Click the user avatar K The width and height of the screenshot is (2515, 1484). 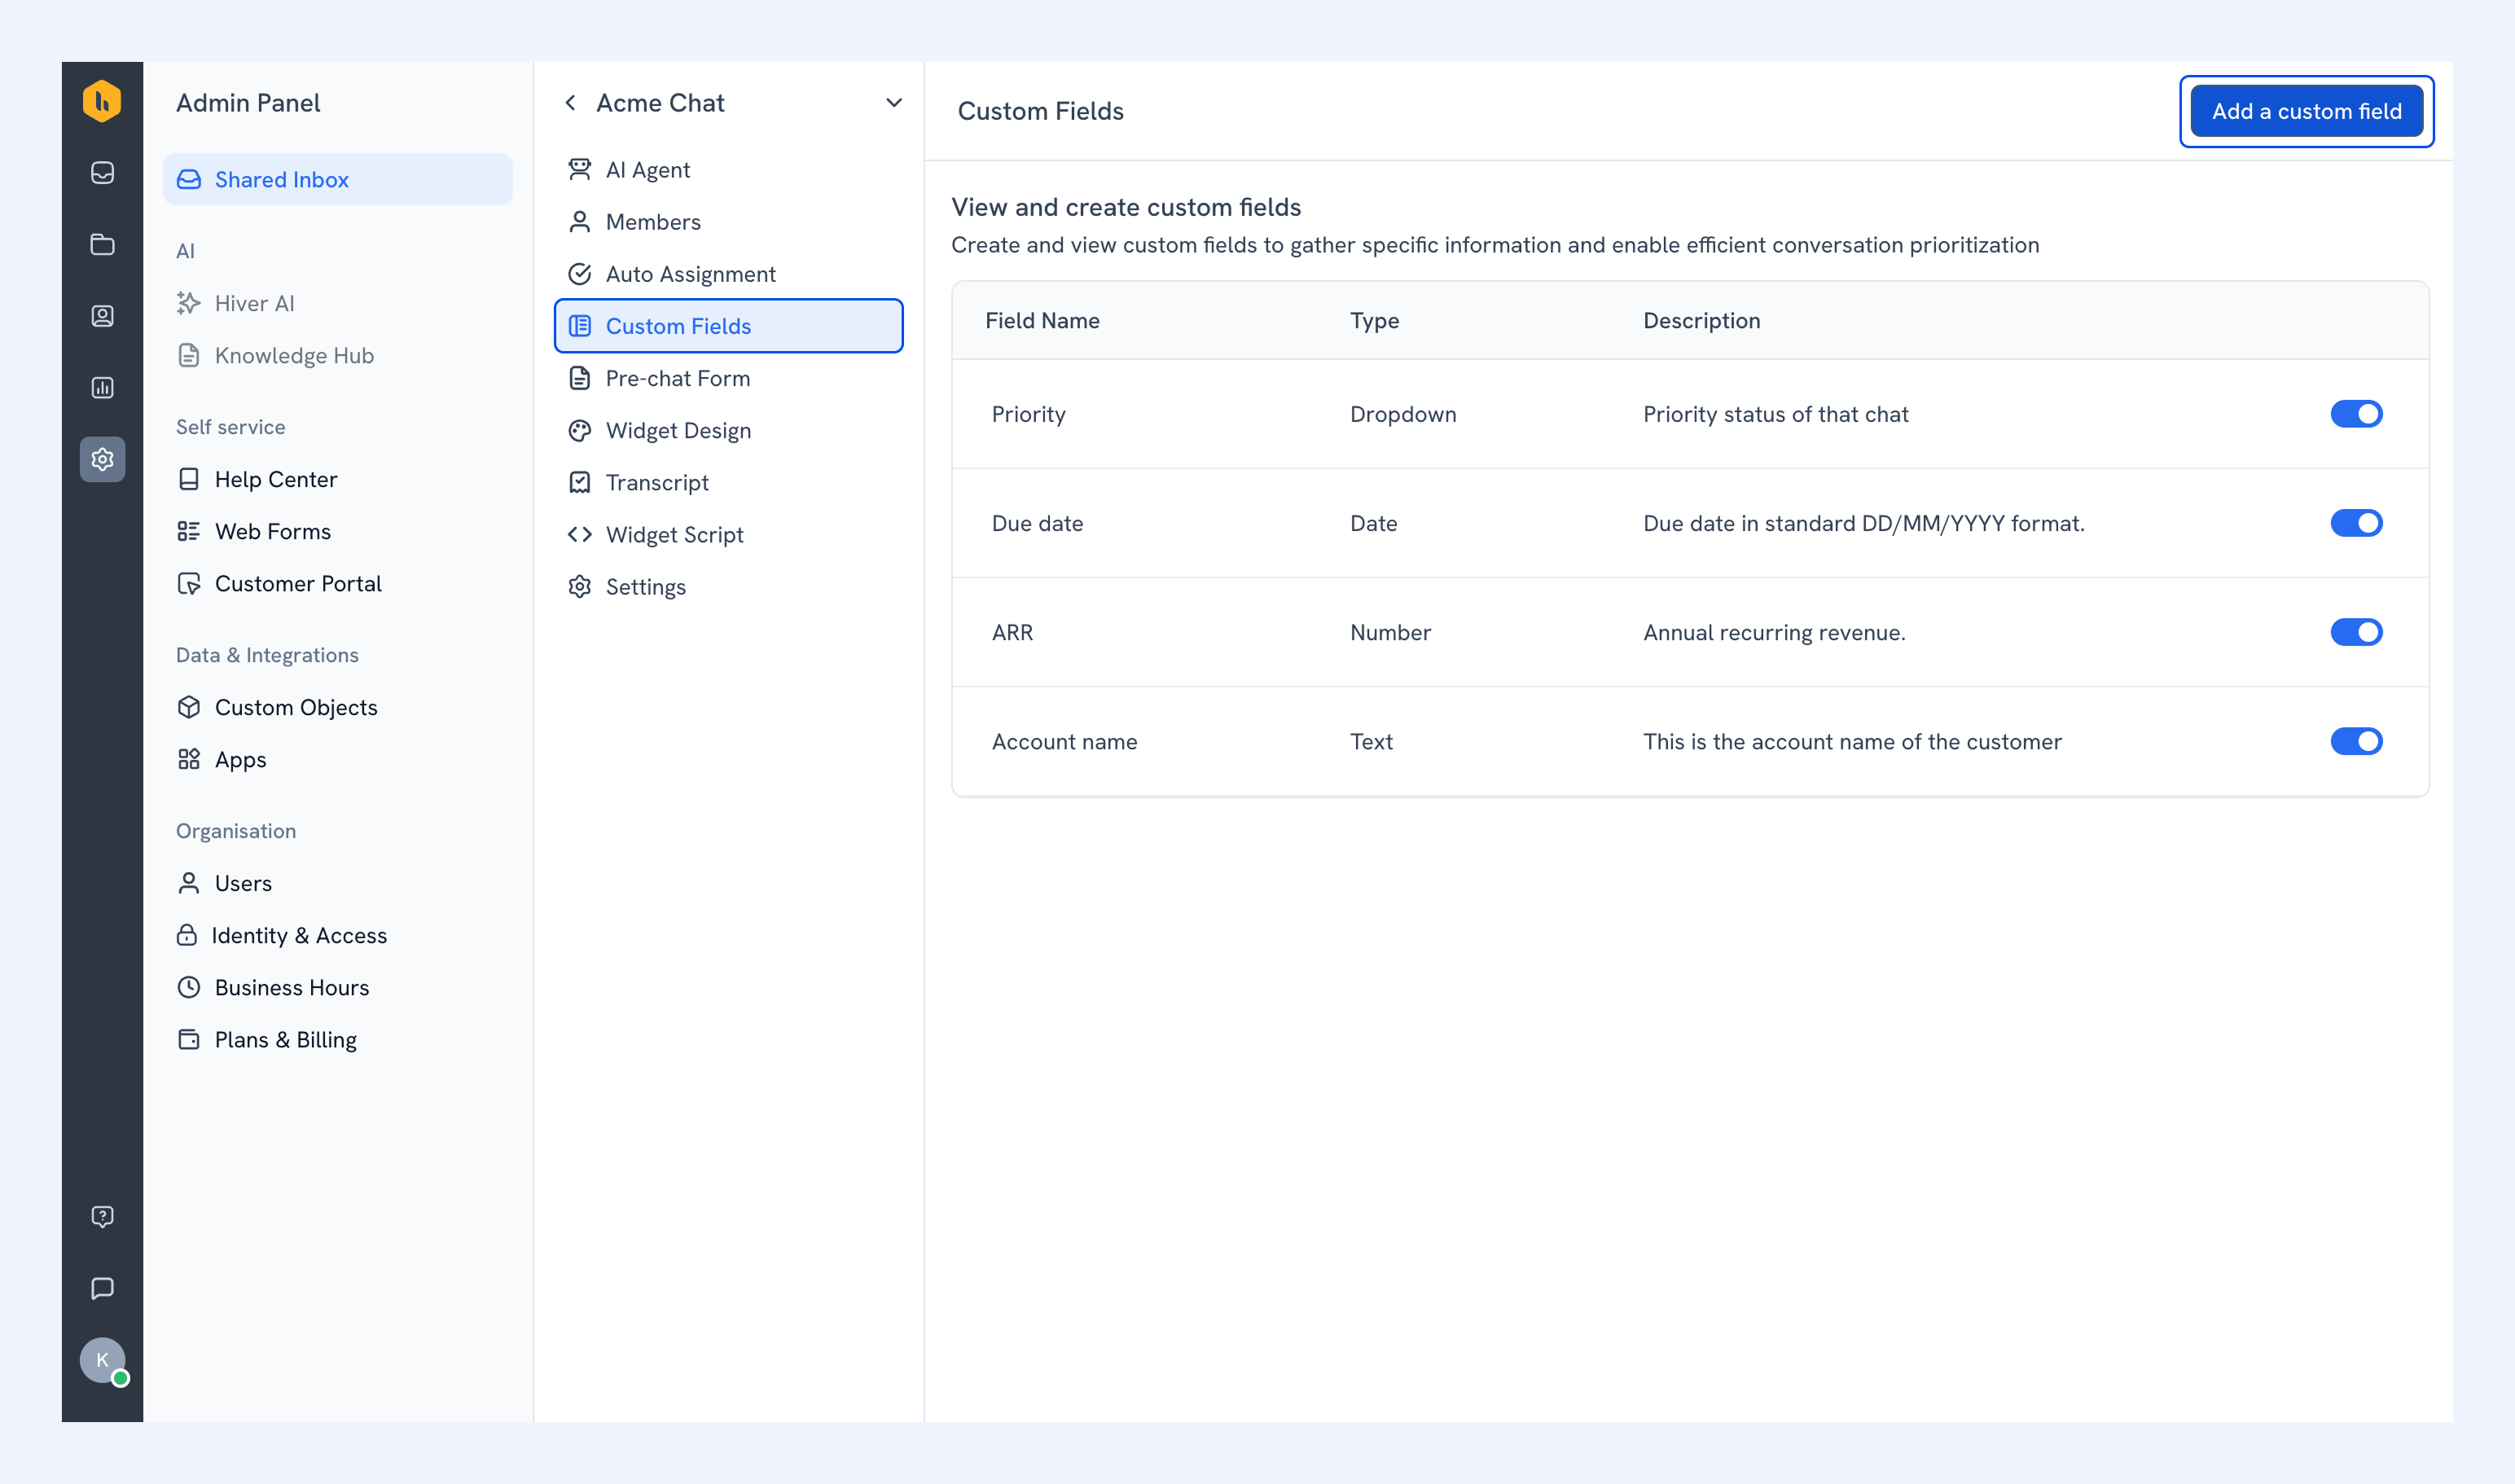coord(102,1360)
